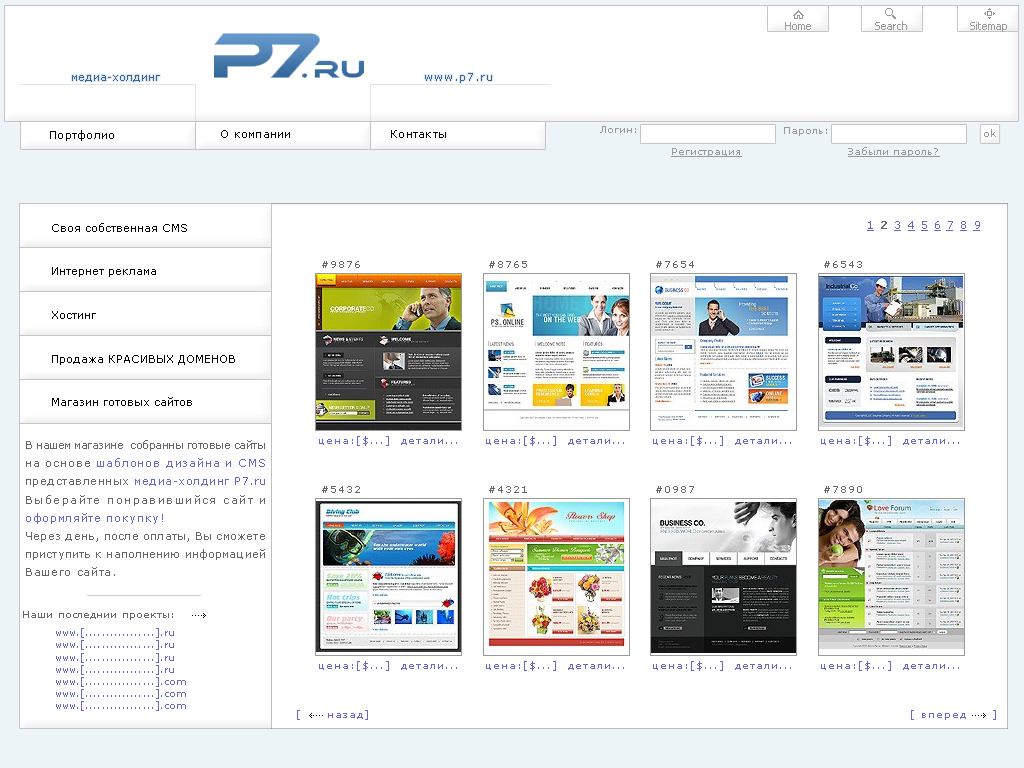Open the Регистрация link
The height and width of the screenshot is (768, 1024).
pos(706,151)
